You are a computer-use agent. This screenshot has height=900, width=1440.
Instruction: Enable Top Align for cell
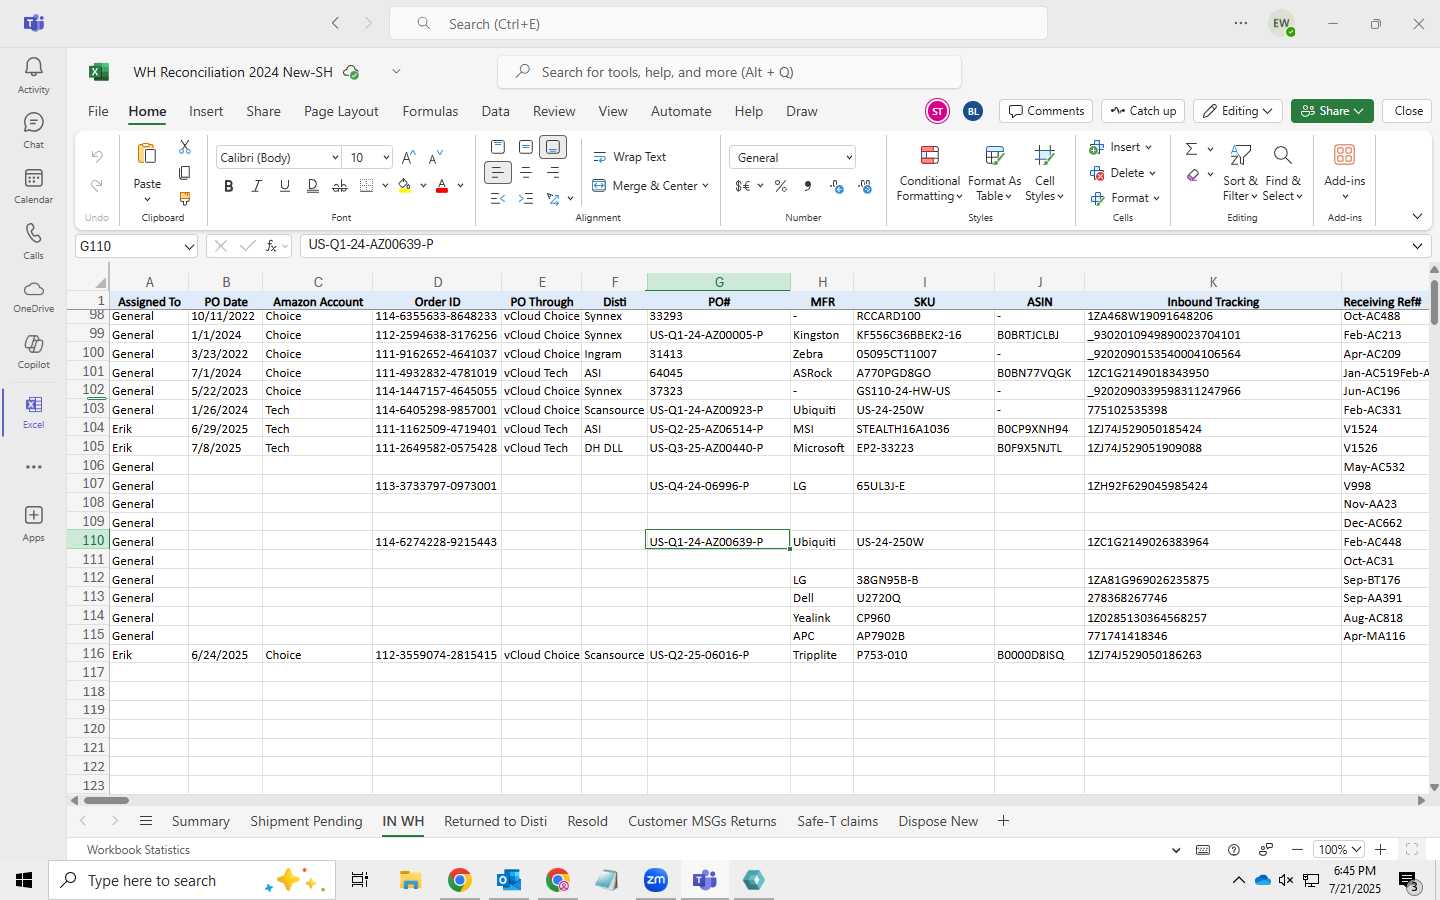point(498,147)
